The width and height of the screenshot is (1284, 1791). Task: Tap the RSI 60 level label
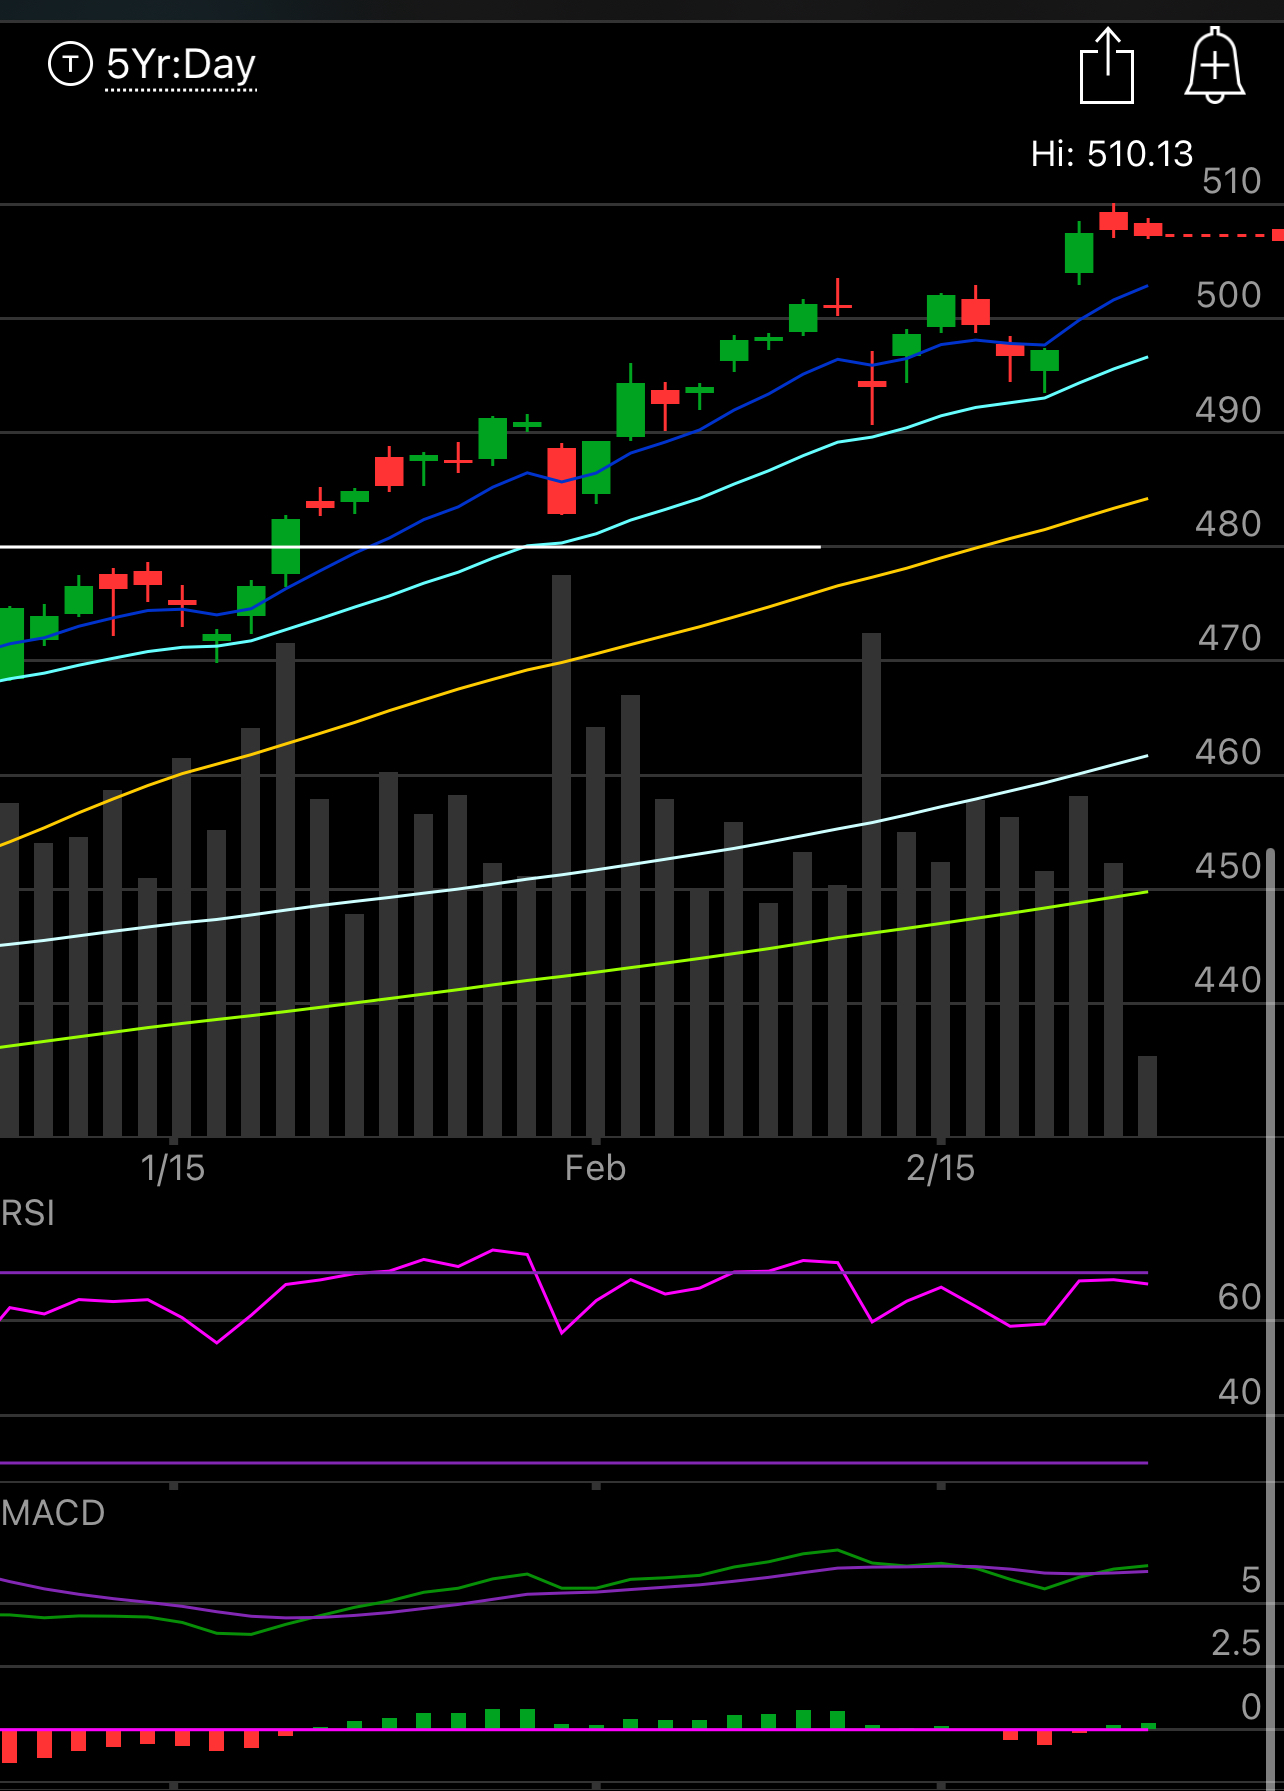click(x=1240, y=1297)
